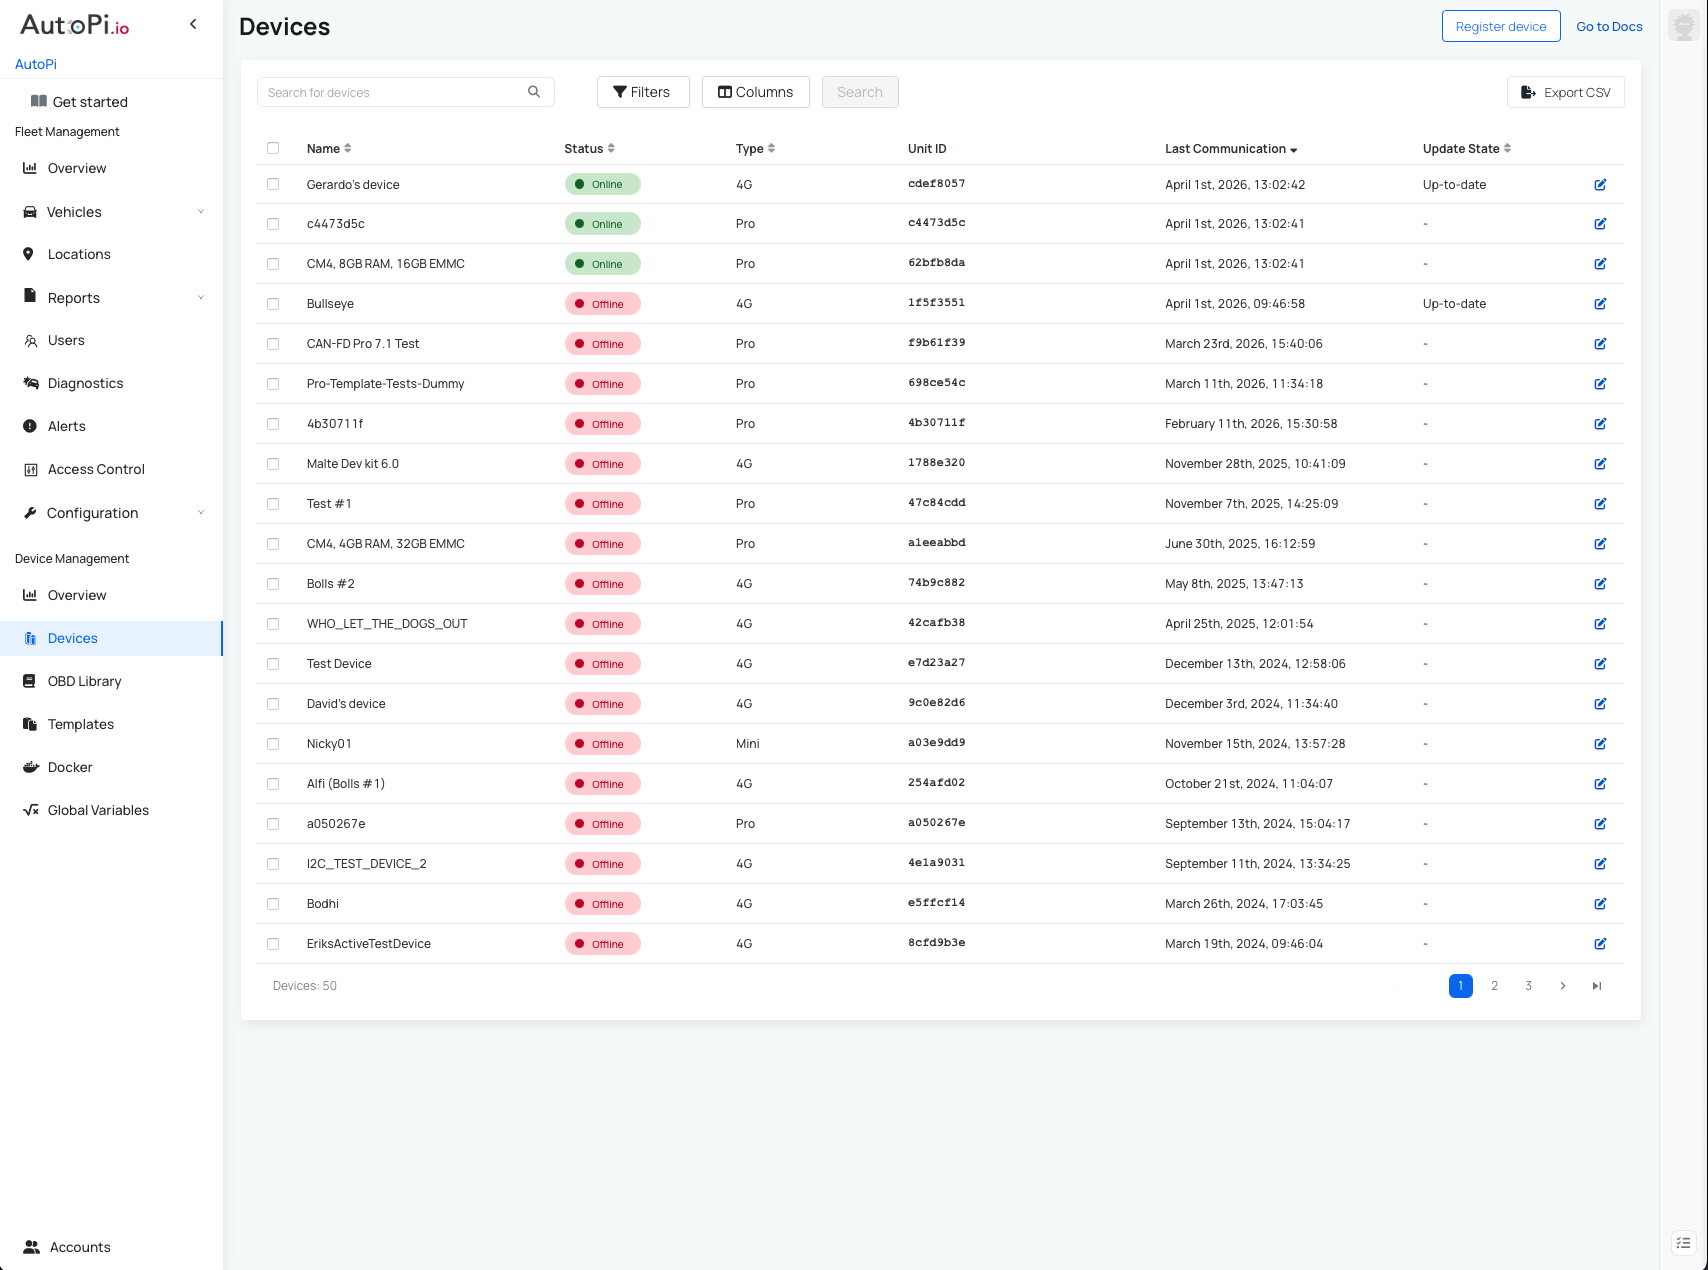
Task: Select the Alerts sidebar item
Action: point(67,426)
